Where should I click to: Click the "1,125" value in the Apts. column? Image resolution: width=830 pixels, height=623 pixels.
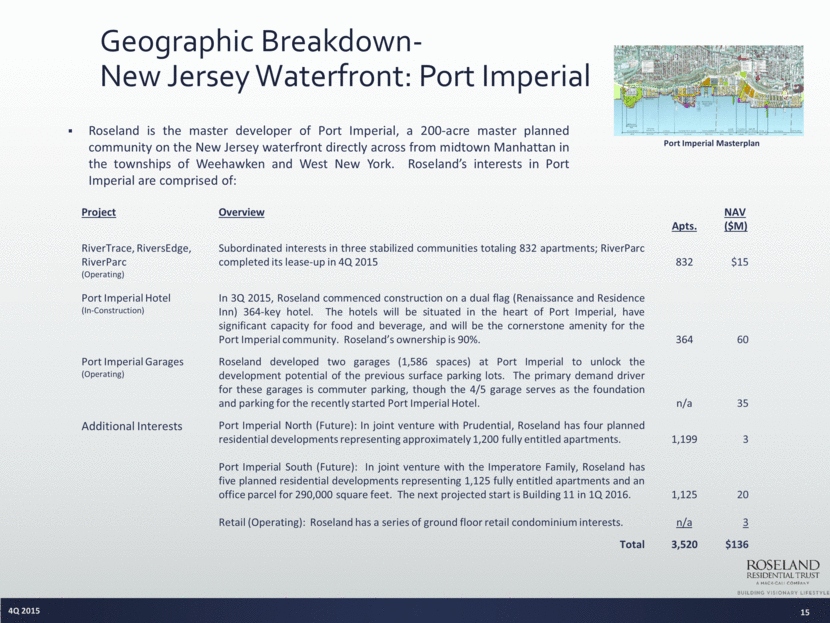684,494
